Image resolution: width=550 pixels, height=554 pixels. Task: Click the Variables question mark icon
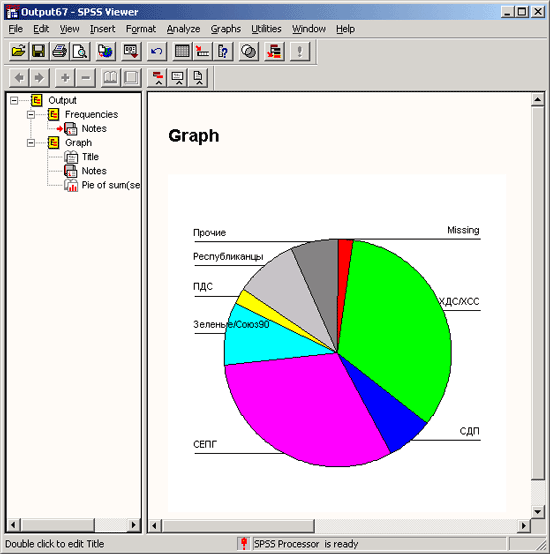[224, 52]
